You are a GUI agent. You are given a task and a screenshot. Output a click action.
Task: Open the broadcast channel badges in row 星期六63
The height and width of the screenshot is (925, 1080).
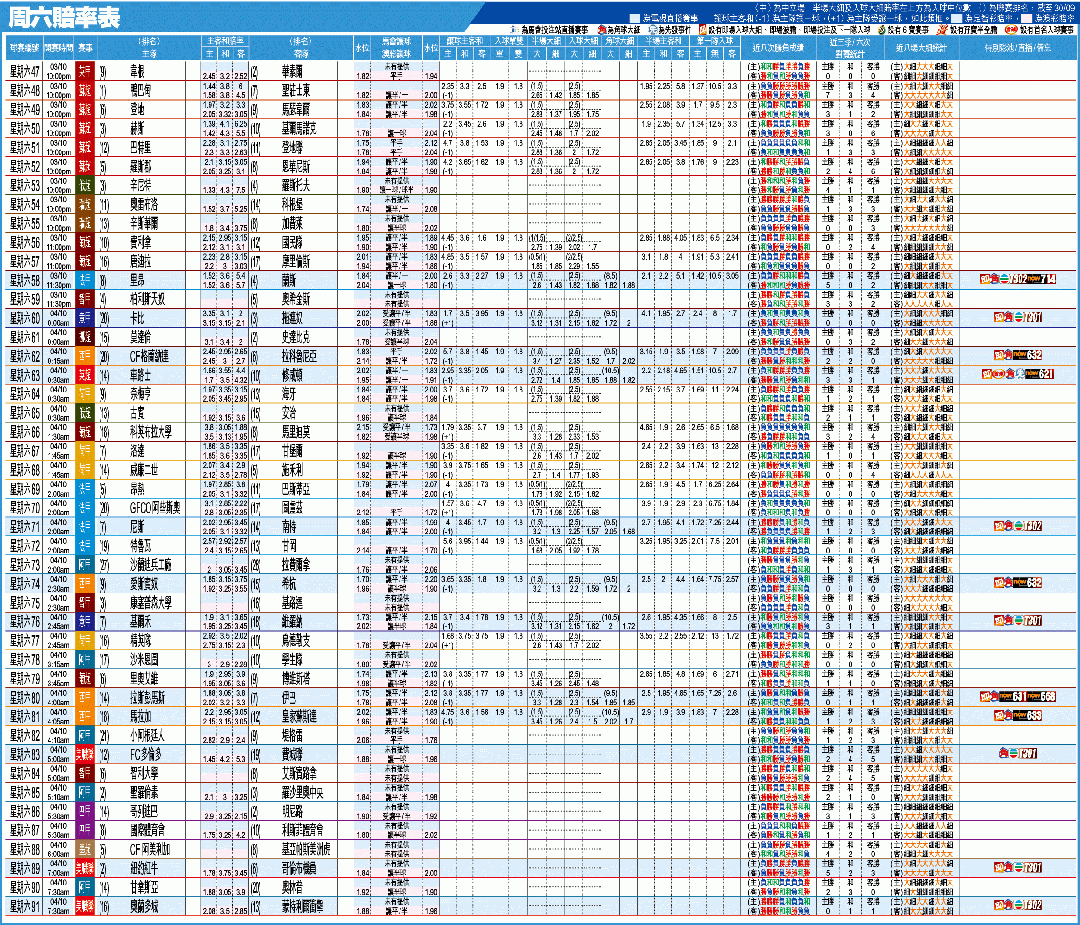(x=1018, y=374)
